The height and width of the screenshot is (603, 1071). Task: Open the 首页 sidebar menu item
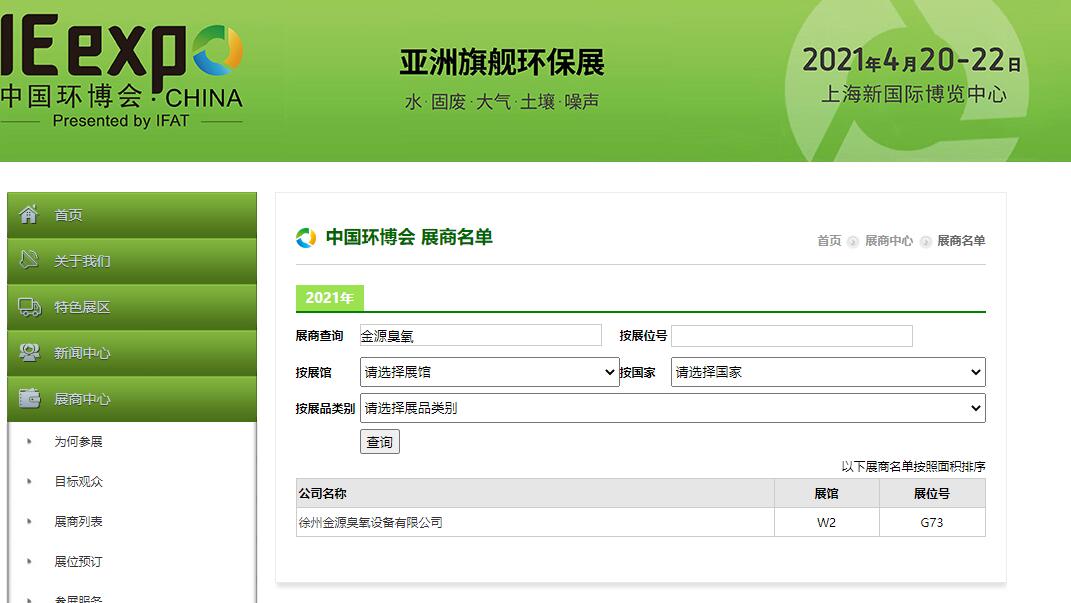pyautogui.click(x=132, y=215)
